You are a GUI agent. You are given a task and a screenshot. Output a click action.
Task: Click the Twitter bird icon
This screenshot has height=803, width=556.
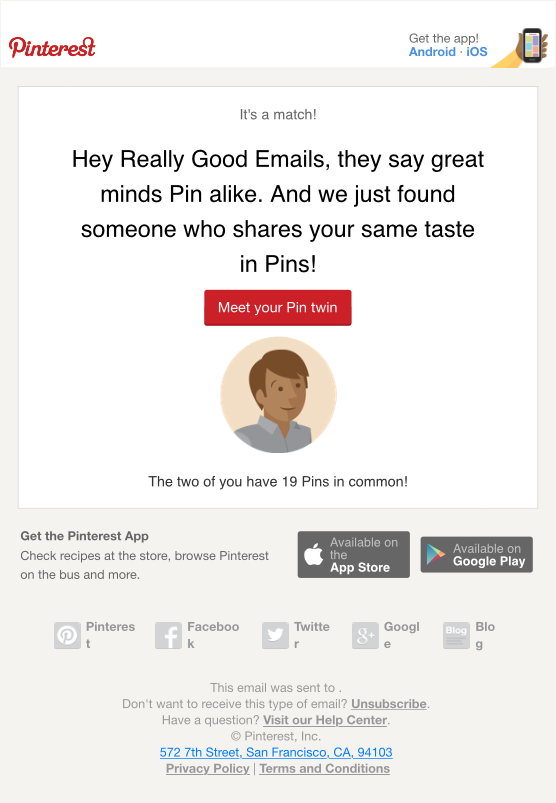click(x=275, y=636)
